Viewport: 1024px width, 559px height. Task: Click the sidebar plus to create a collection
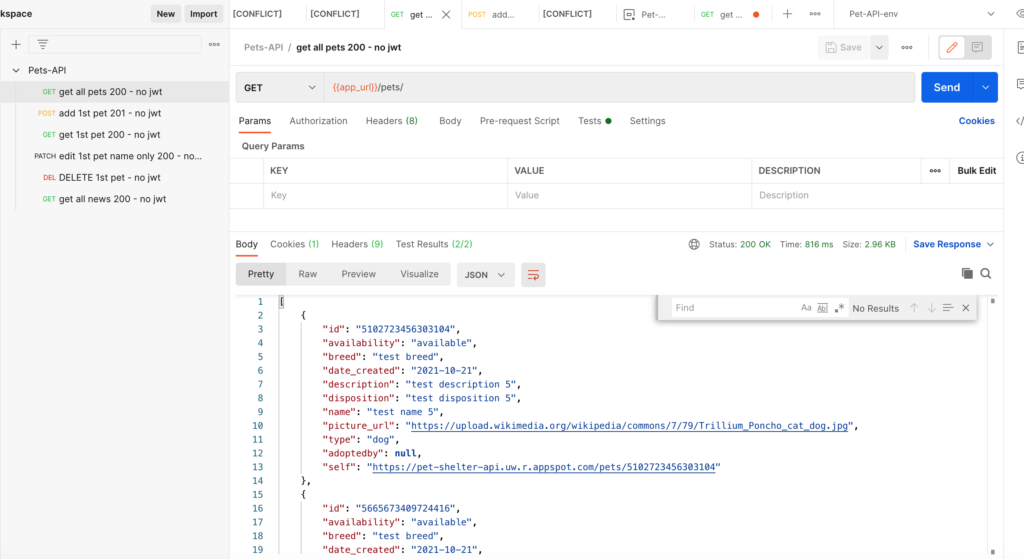tap(16, 45)
